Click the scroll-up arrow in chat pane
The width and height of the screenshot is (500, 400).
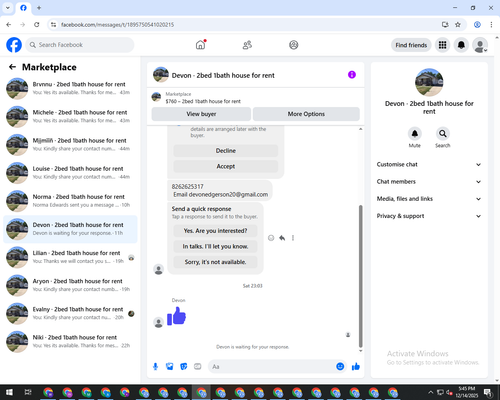(360, 129)
